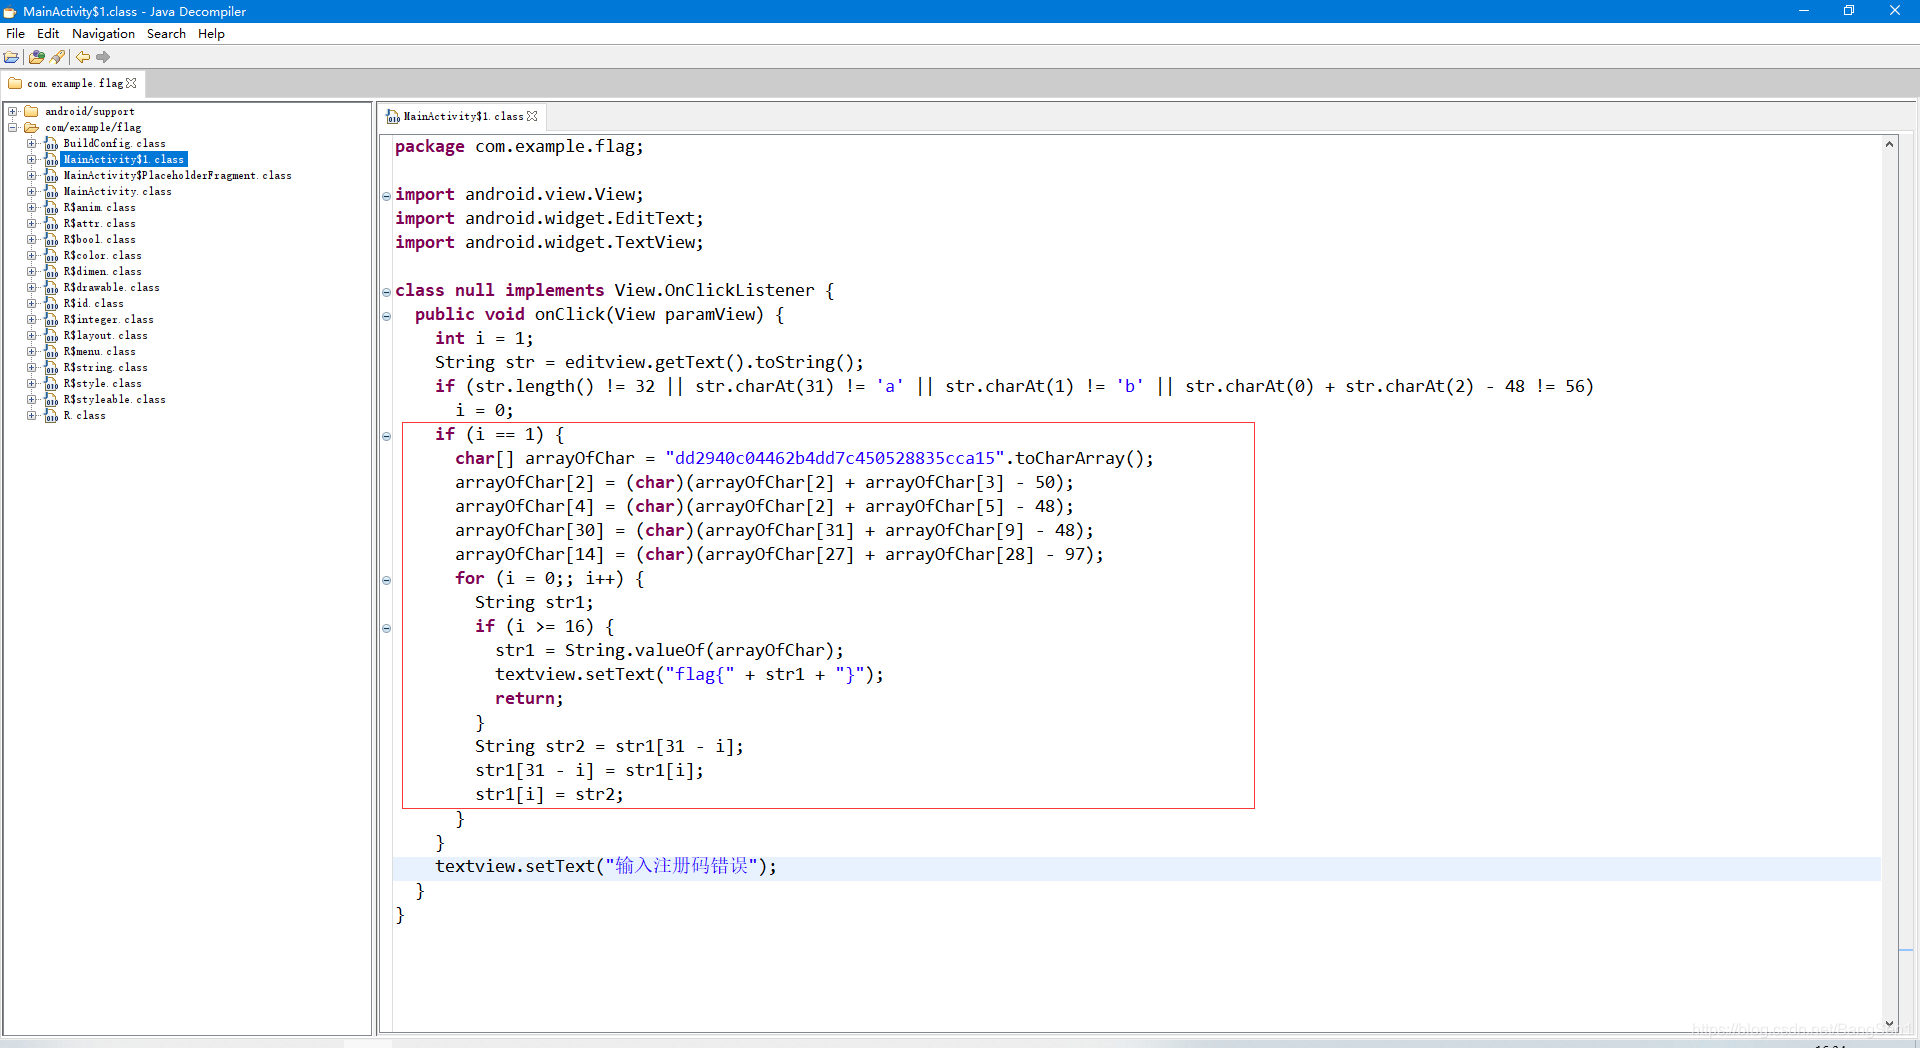The height and width of the screenshot is (1048, 1920).
Task: Select R.class in the tree
Action: tap(84, 415)
